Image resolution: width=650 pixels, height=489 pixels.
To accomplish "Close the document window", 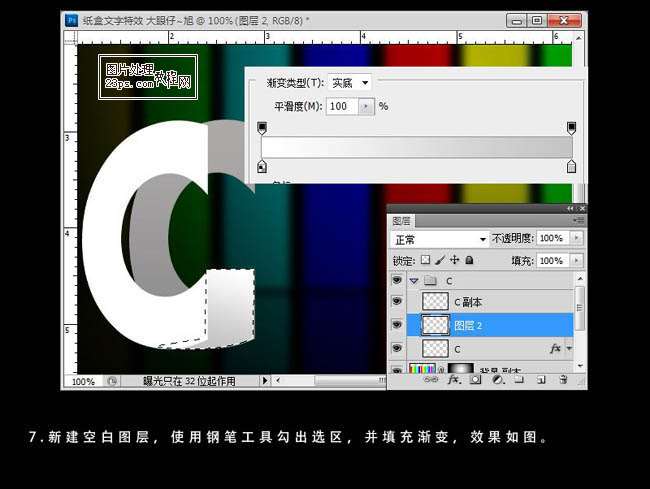I will click(x=564, y=21).
